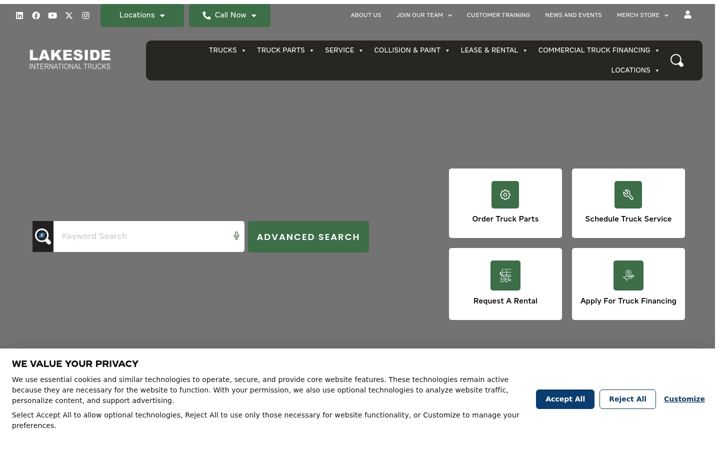Click the keyword search magnifier icon
This screenshot has width=720, height=450.
43,236
